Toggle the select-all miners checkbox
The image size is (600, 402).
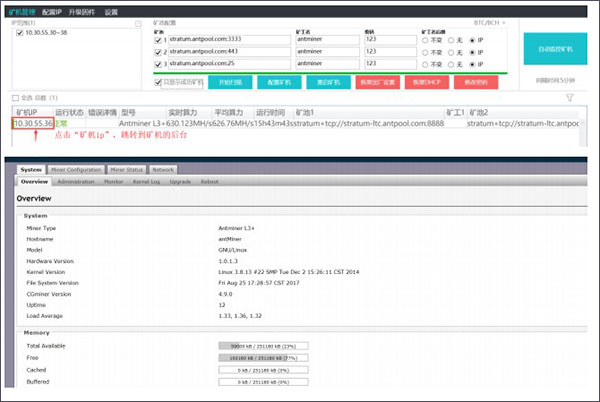pyautogui.click(x=15, y=98)
